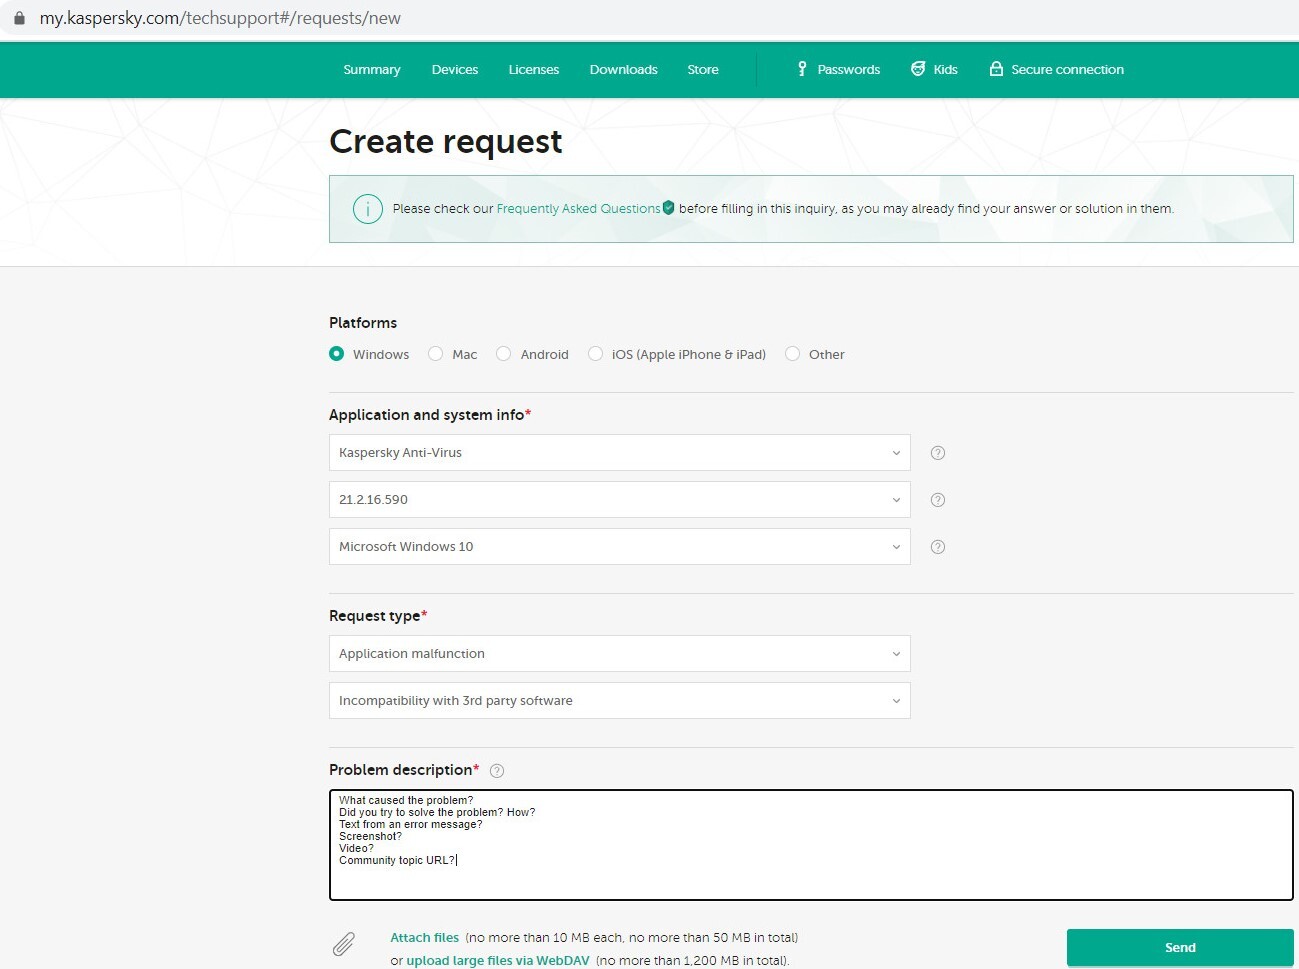Switch to the Licenses tab

[534, 70]
